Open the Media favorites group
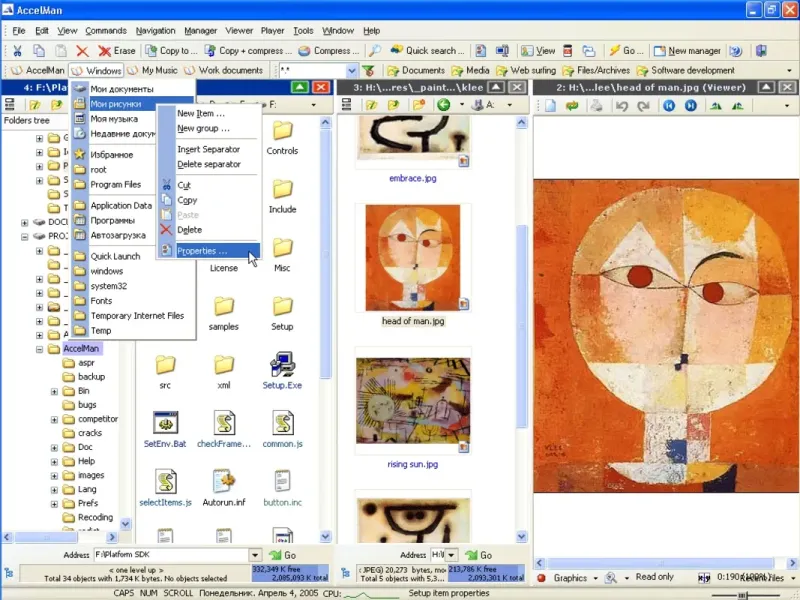Viewport: 800px width, 600px height. click(471, 70)
